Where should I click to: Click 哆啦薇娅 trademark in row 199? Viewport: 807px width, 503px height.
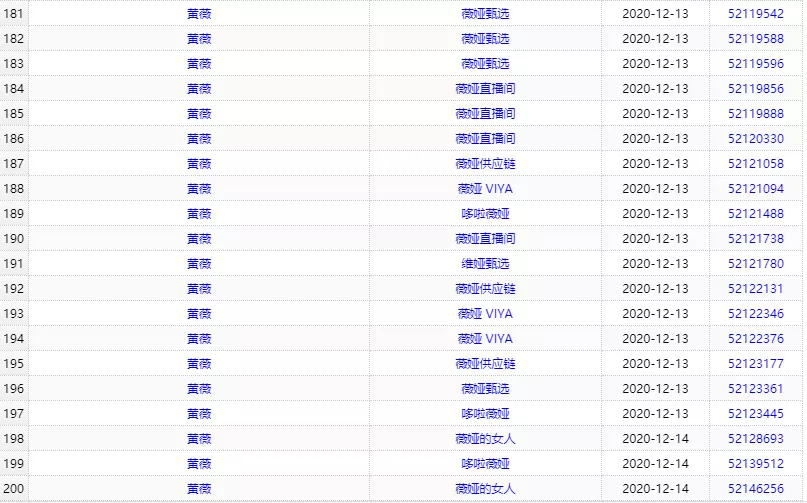pyautogui.click(x=485, y=464)
